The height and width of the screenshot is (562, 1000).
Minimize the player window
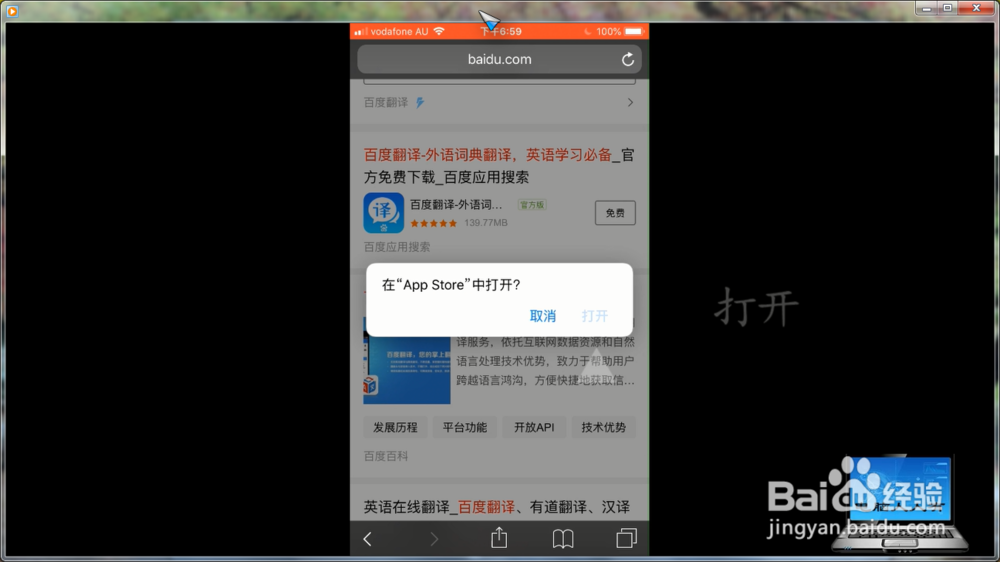coord(926,8)
